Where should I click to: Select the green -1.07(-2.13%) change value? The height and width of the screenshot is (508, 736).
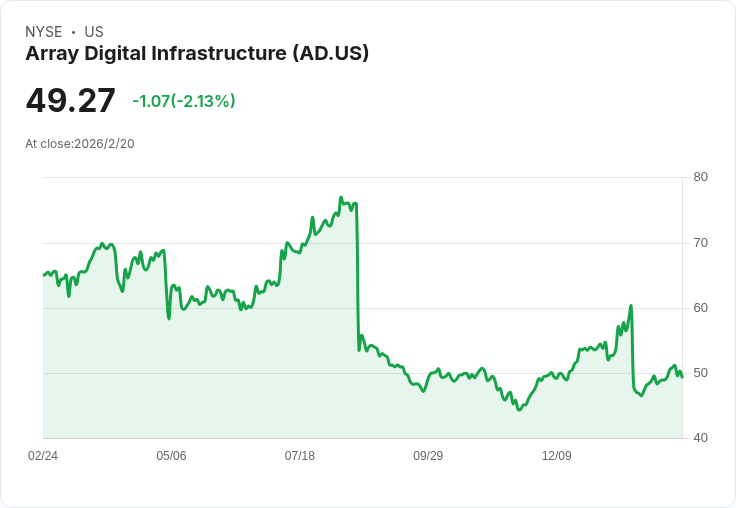coord(184,101)
